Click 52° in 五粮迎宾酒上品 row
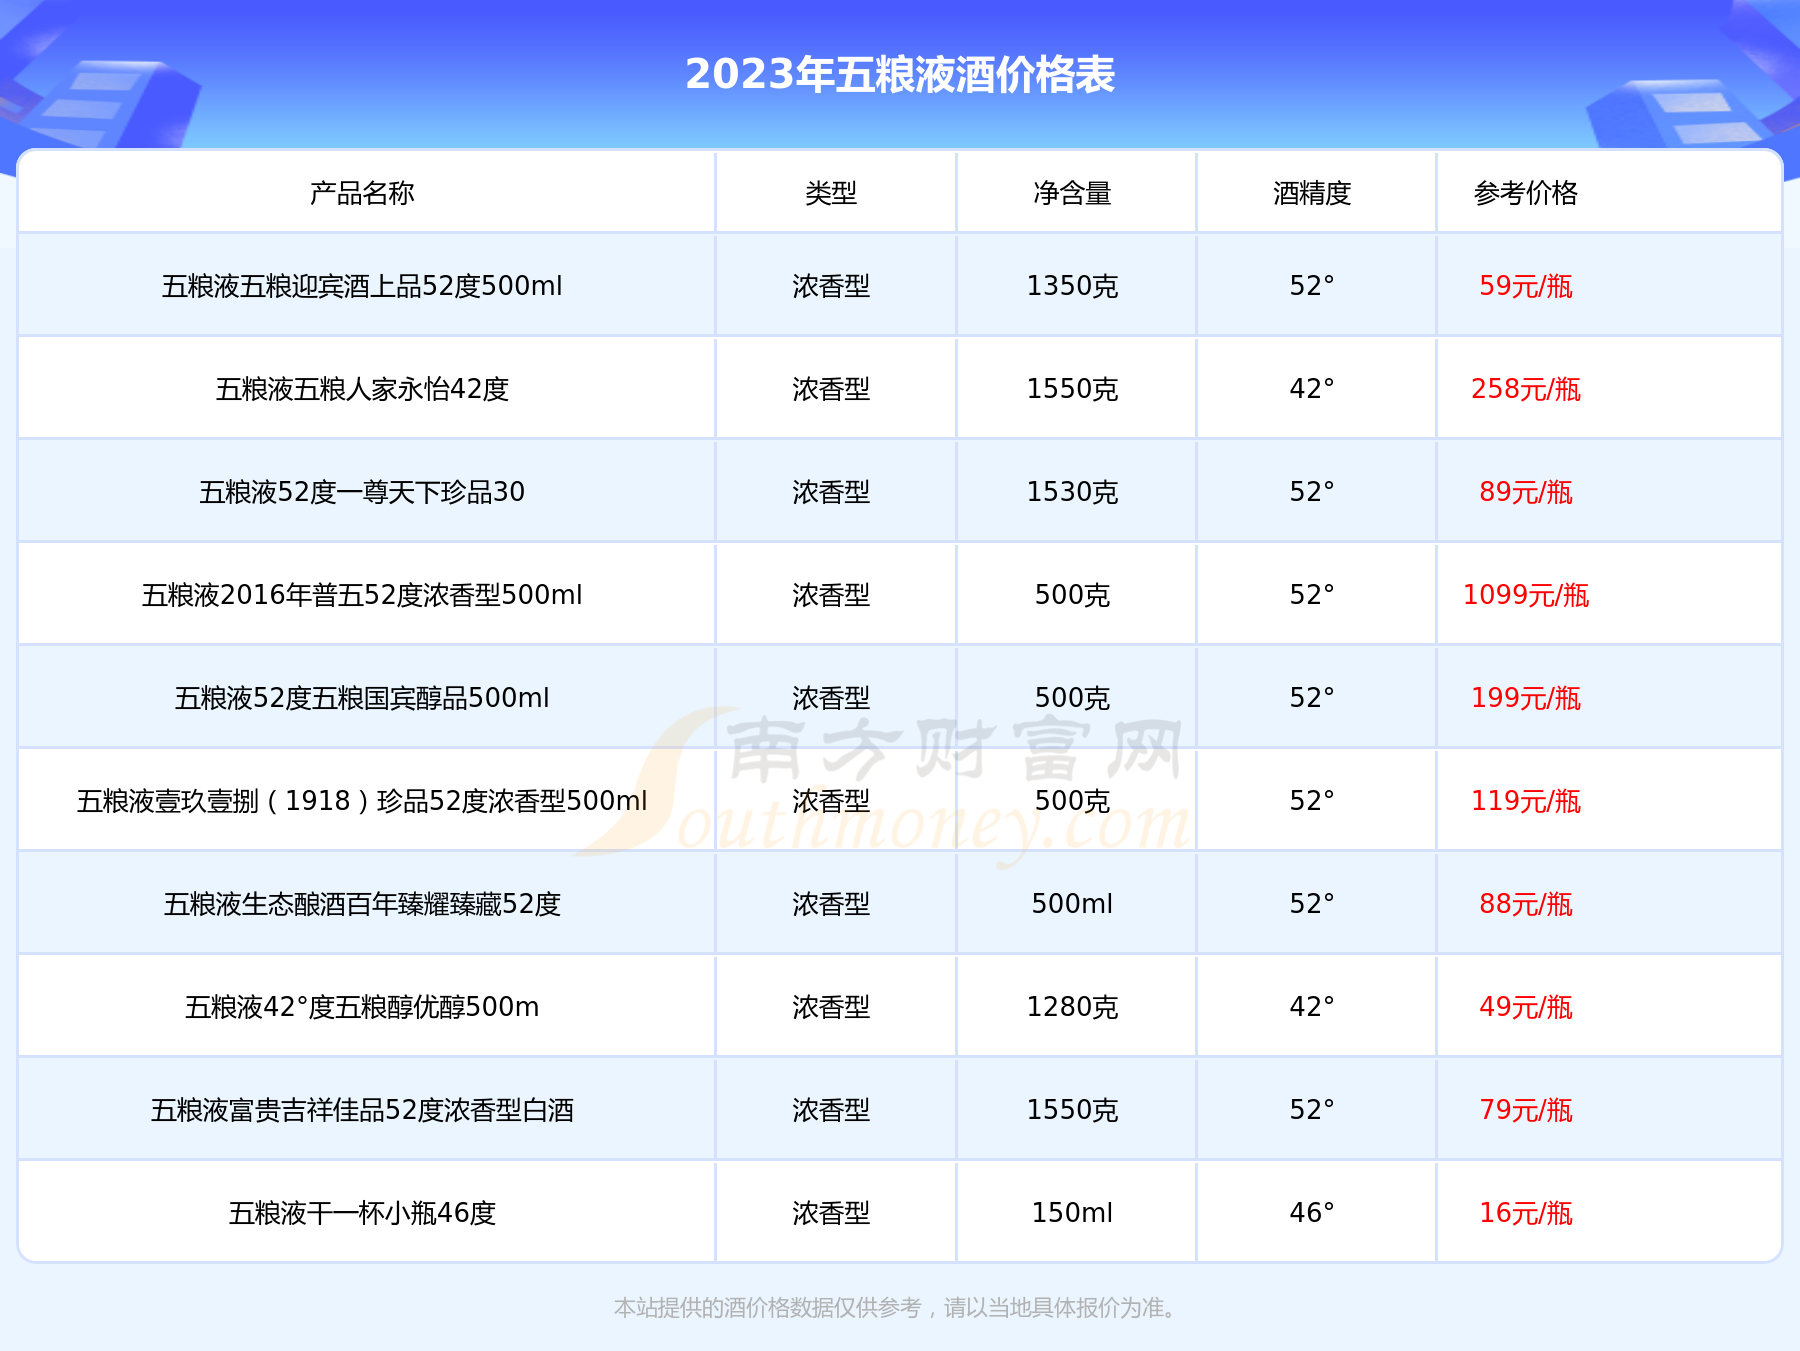1800x1351 pixels. 1312,286
